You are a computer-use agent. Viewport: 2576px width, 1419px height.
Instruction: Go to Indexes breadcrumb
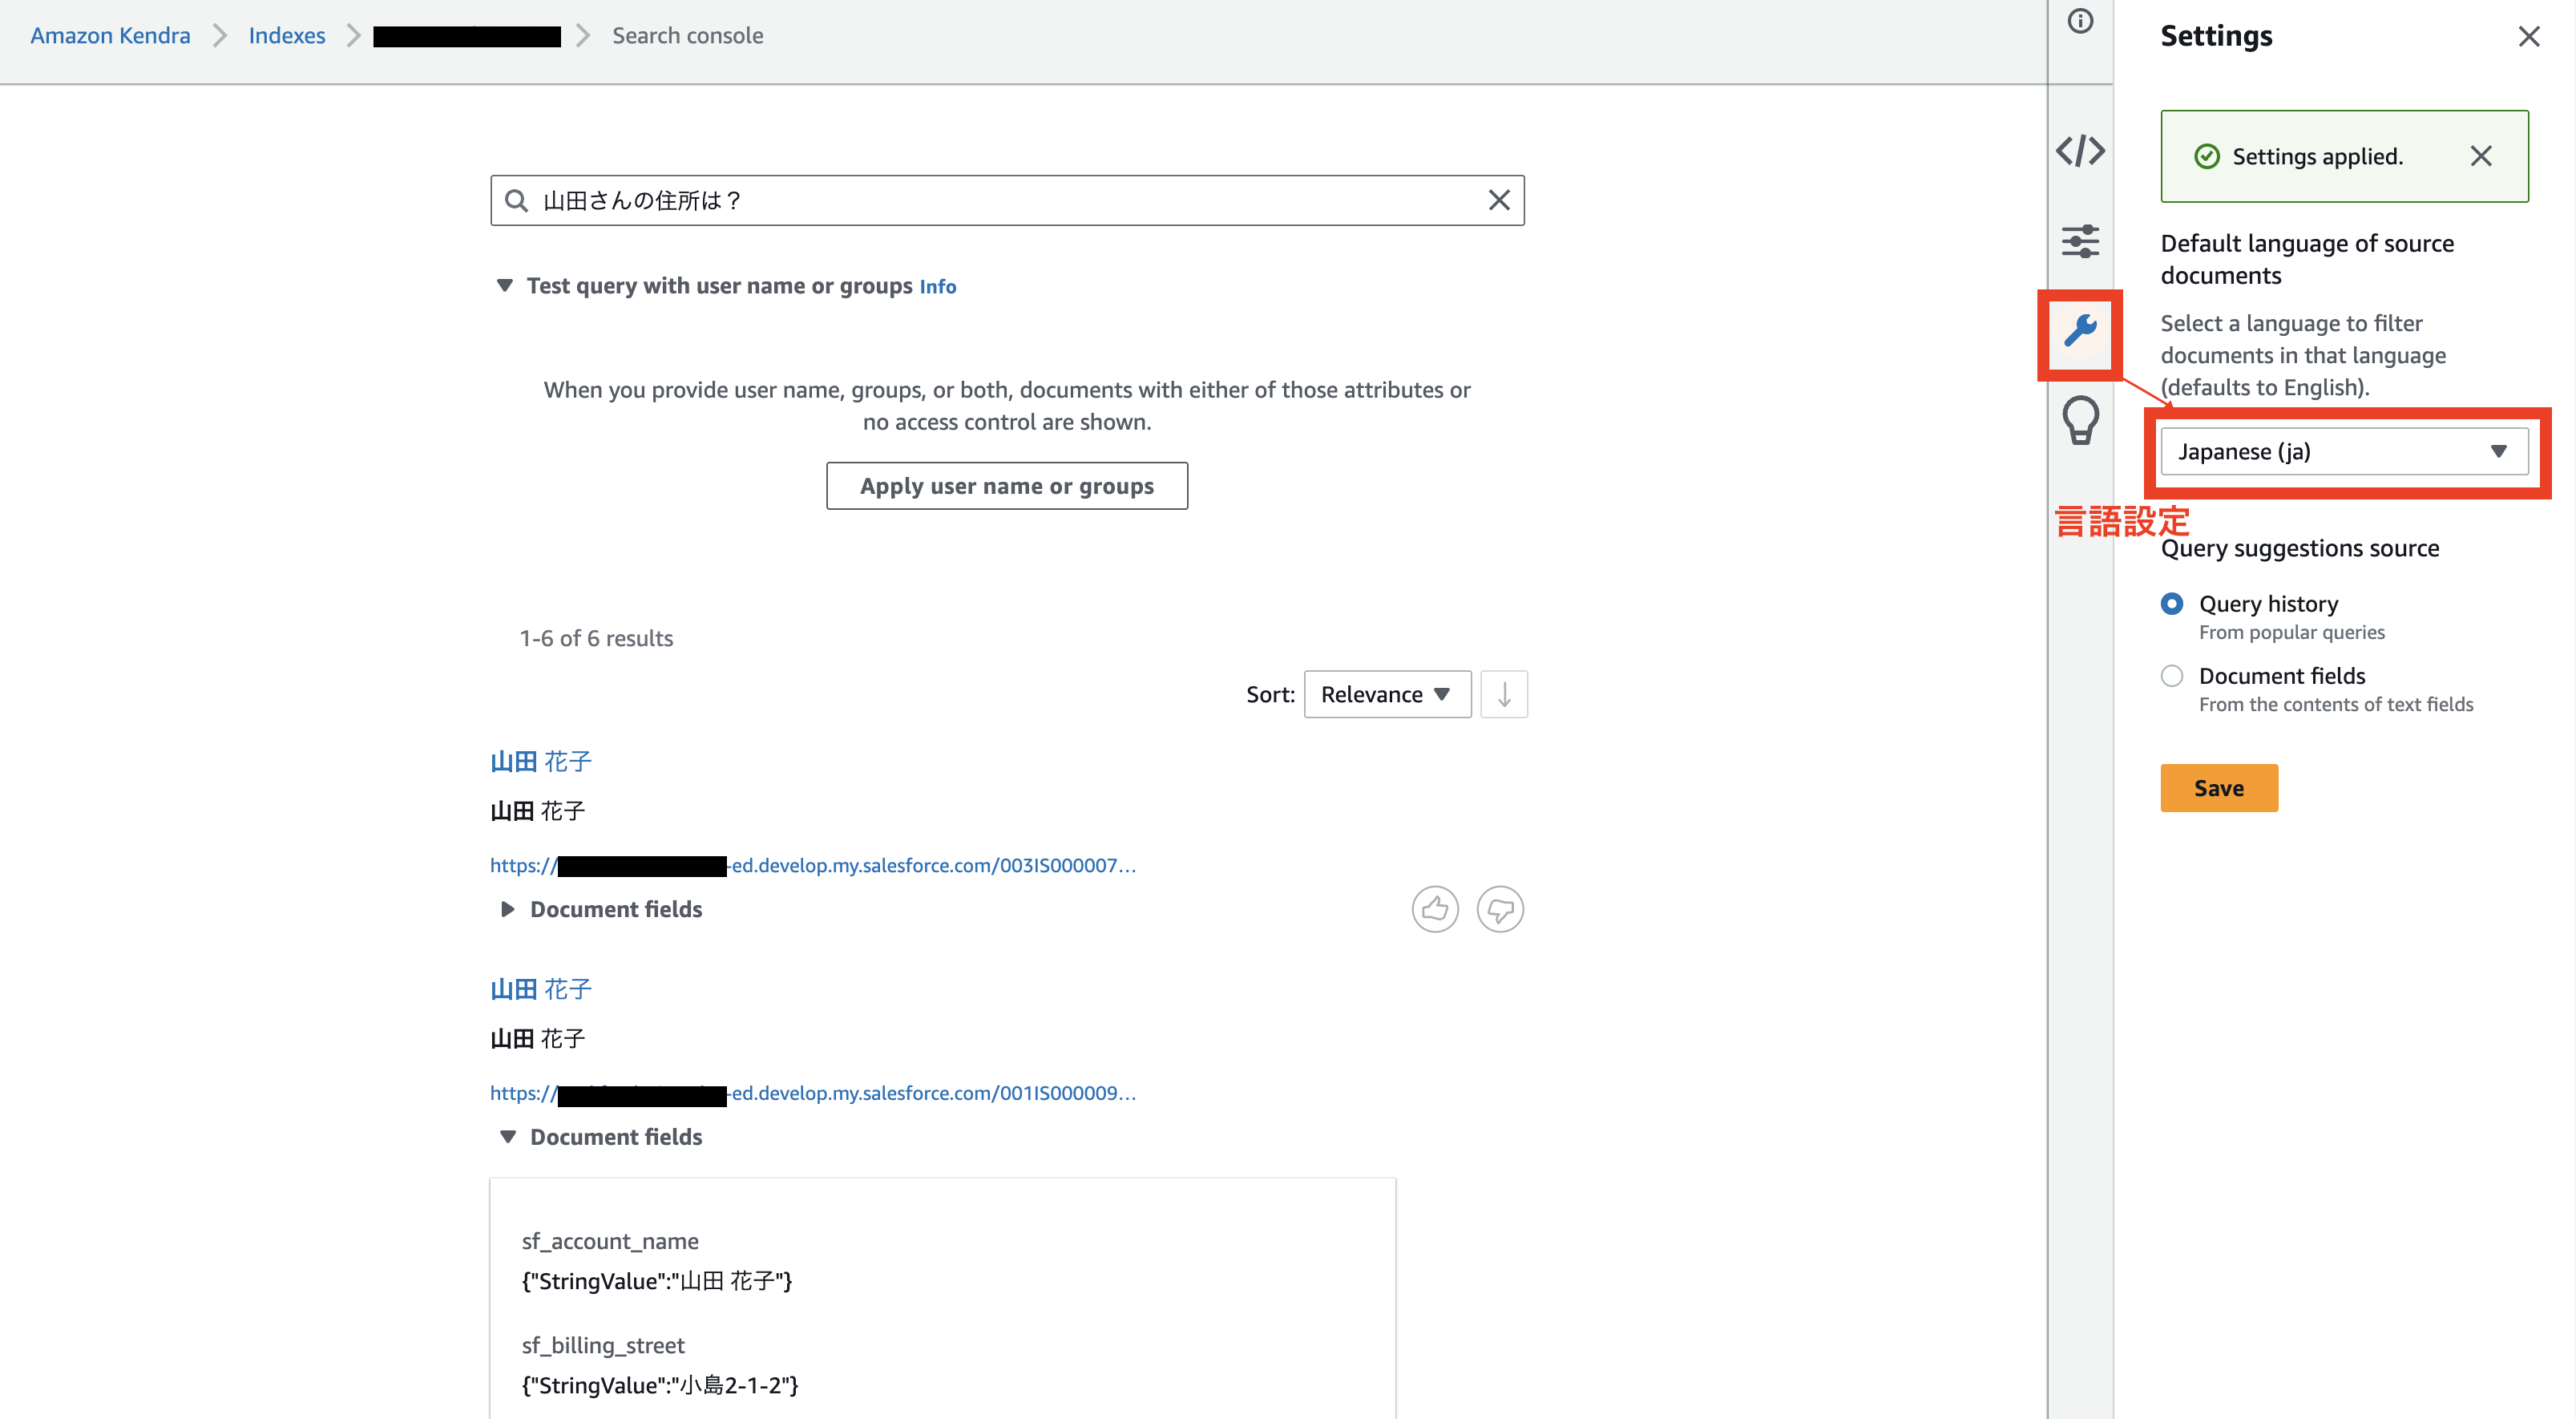287,35
